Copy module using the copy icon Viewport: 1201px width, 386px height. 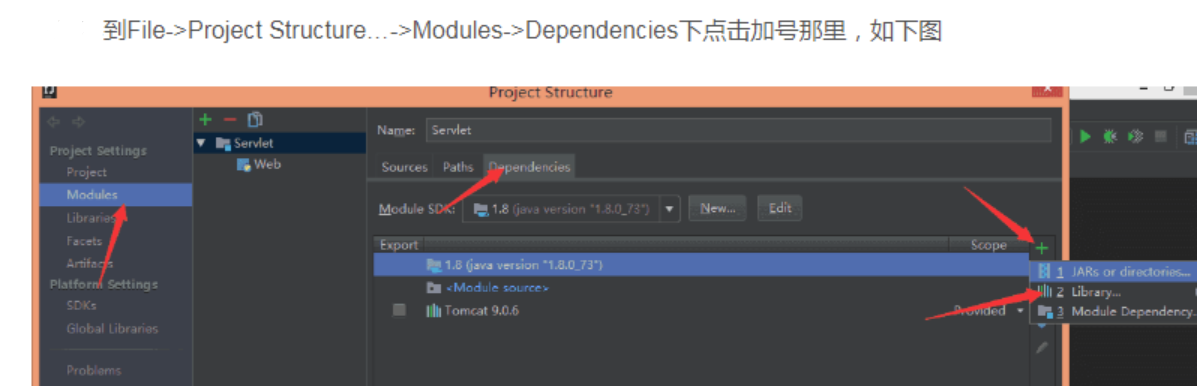[255, 120]
